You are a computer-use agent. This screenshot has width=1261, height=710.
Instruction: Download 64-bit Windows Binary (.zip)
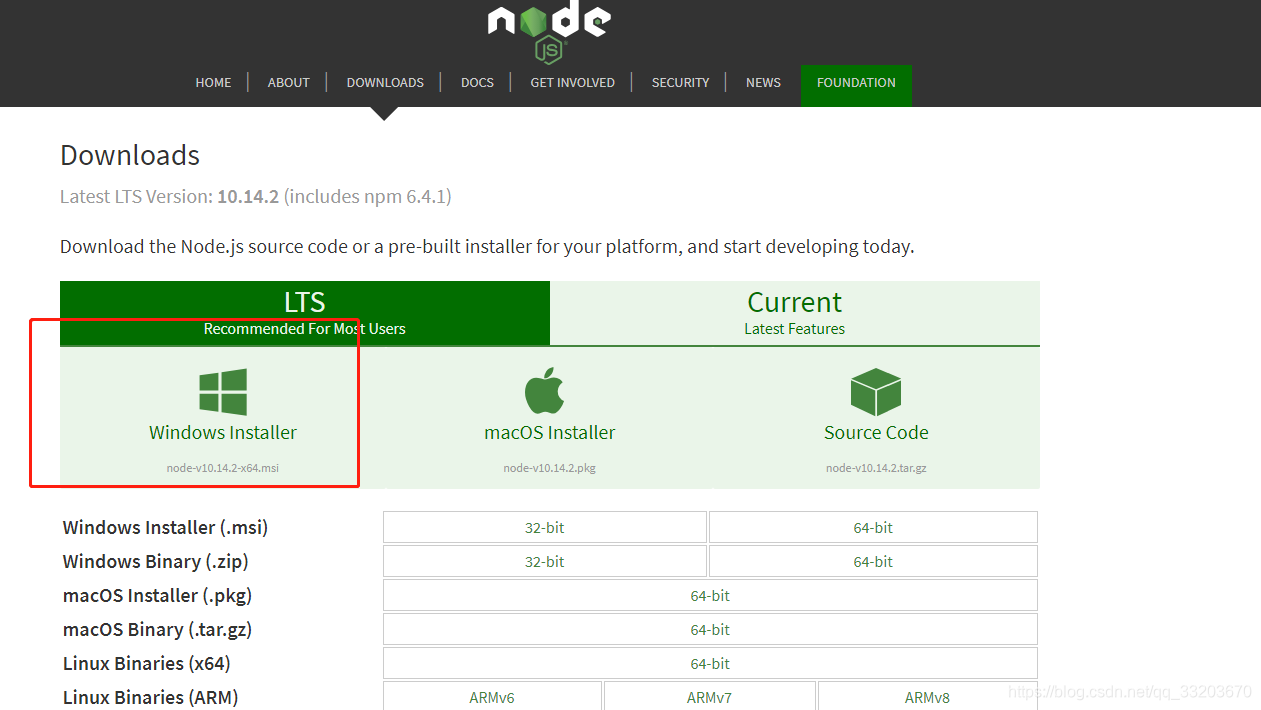873,561
